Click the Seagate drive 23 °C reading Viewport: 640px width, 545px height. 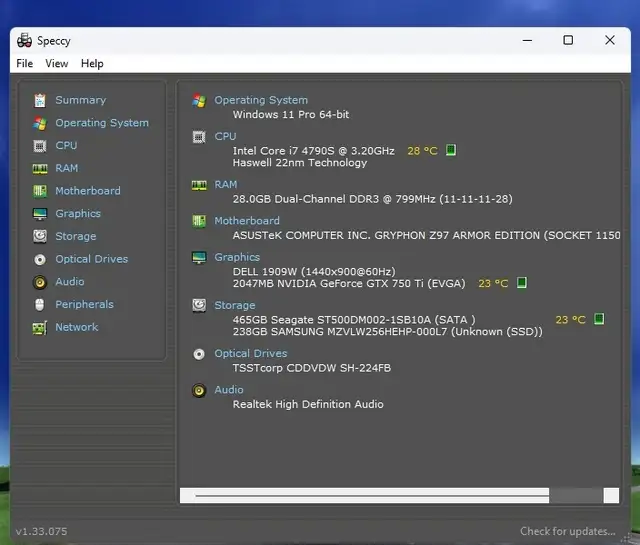[x=571, y=320]
